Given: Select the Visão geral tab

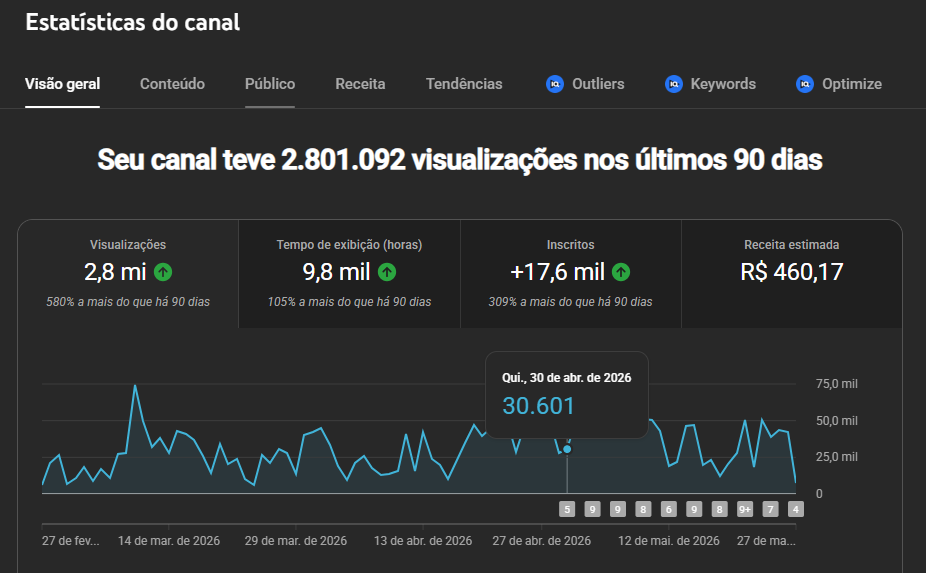Looking at the screenshot, I should coord(63,84).
